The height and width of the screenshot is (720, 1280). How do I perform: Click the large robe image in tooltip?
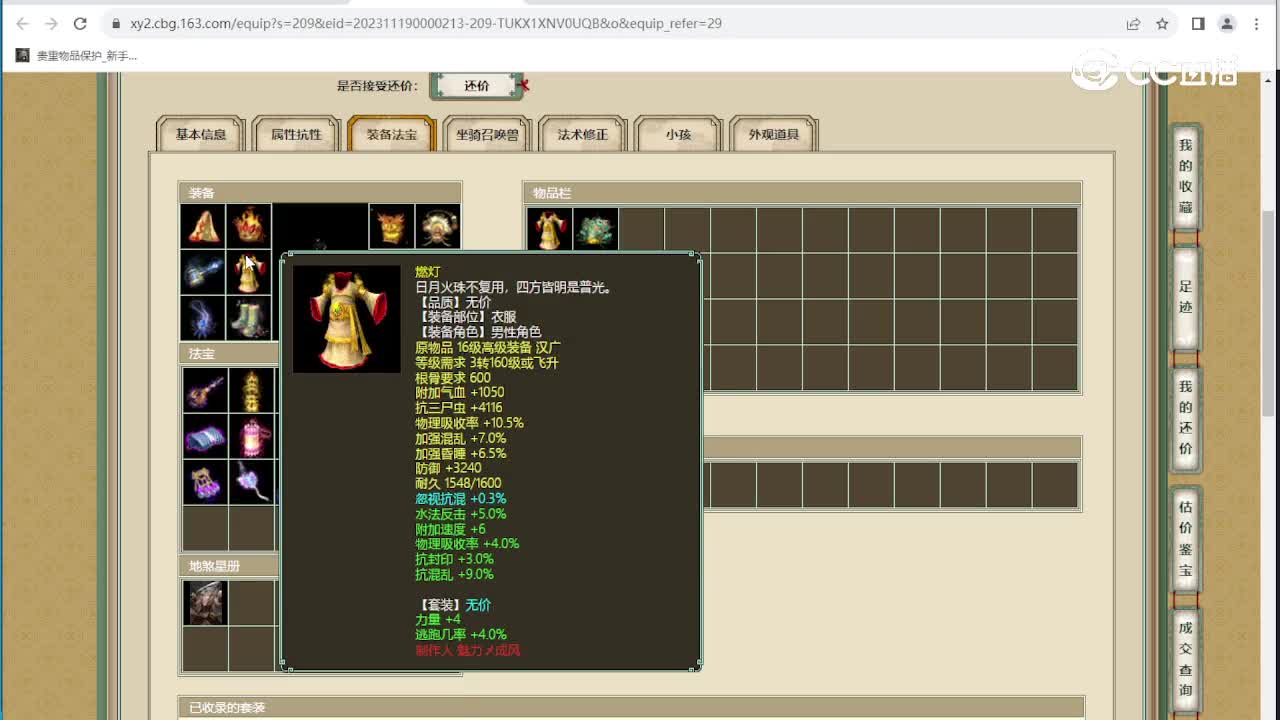tap(347, 319)
